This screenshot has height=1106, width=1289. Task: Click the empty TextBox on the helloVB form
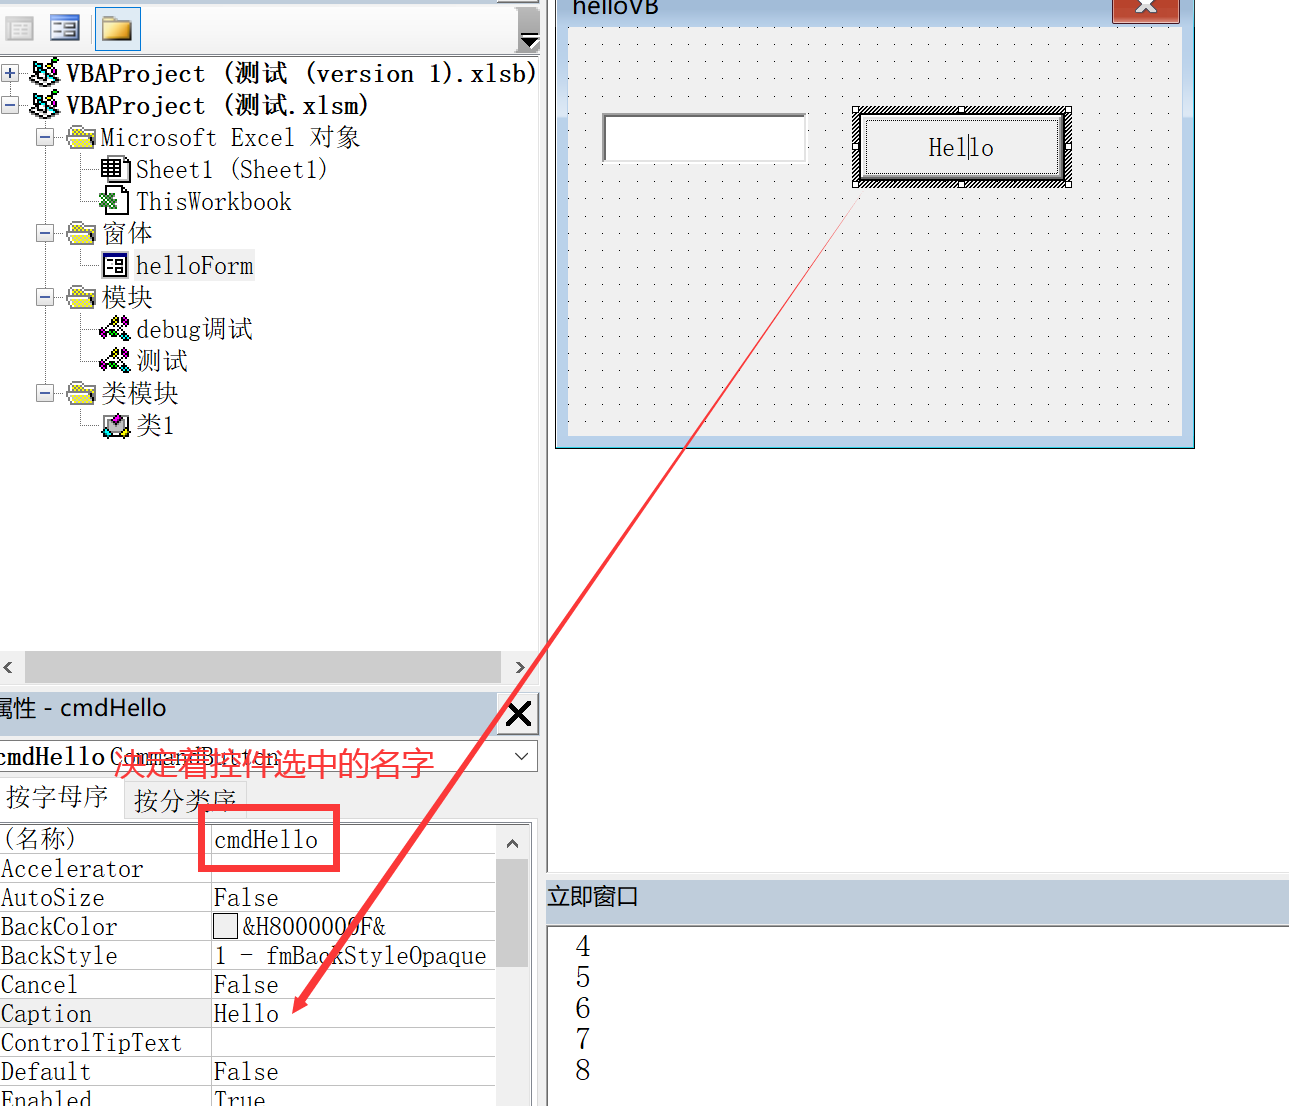click(703, 137)
